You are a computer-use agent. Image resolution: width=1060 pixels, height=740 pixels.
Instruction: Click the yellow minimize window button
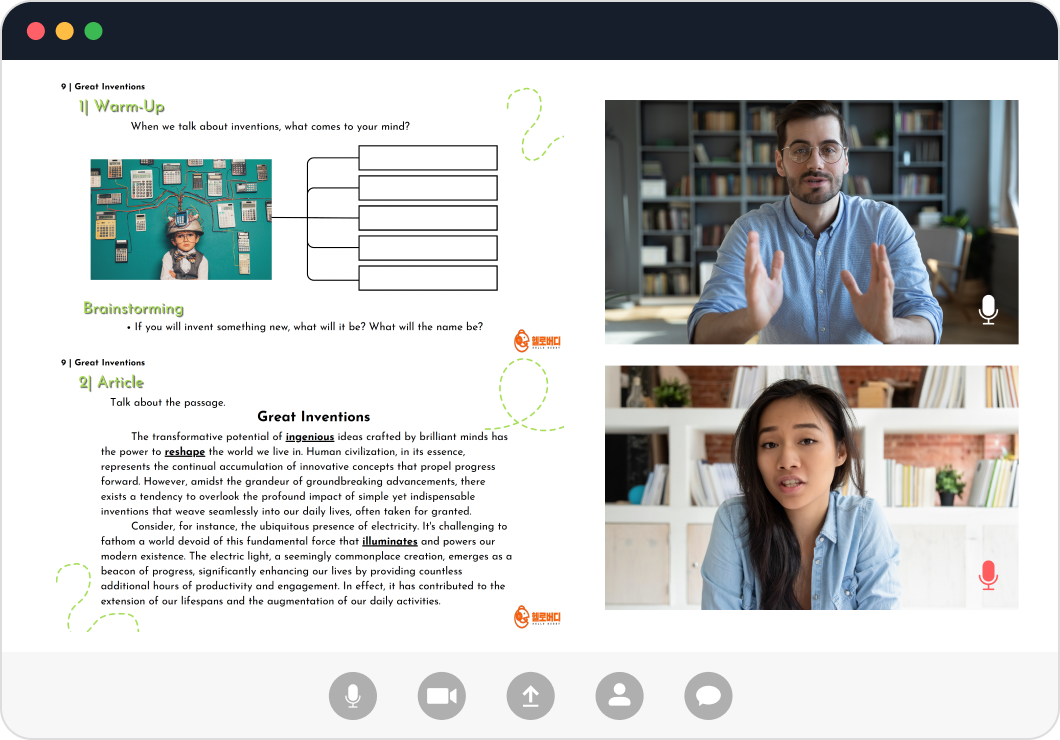coord(65,31)
